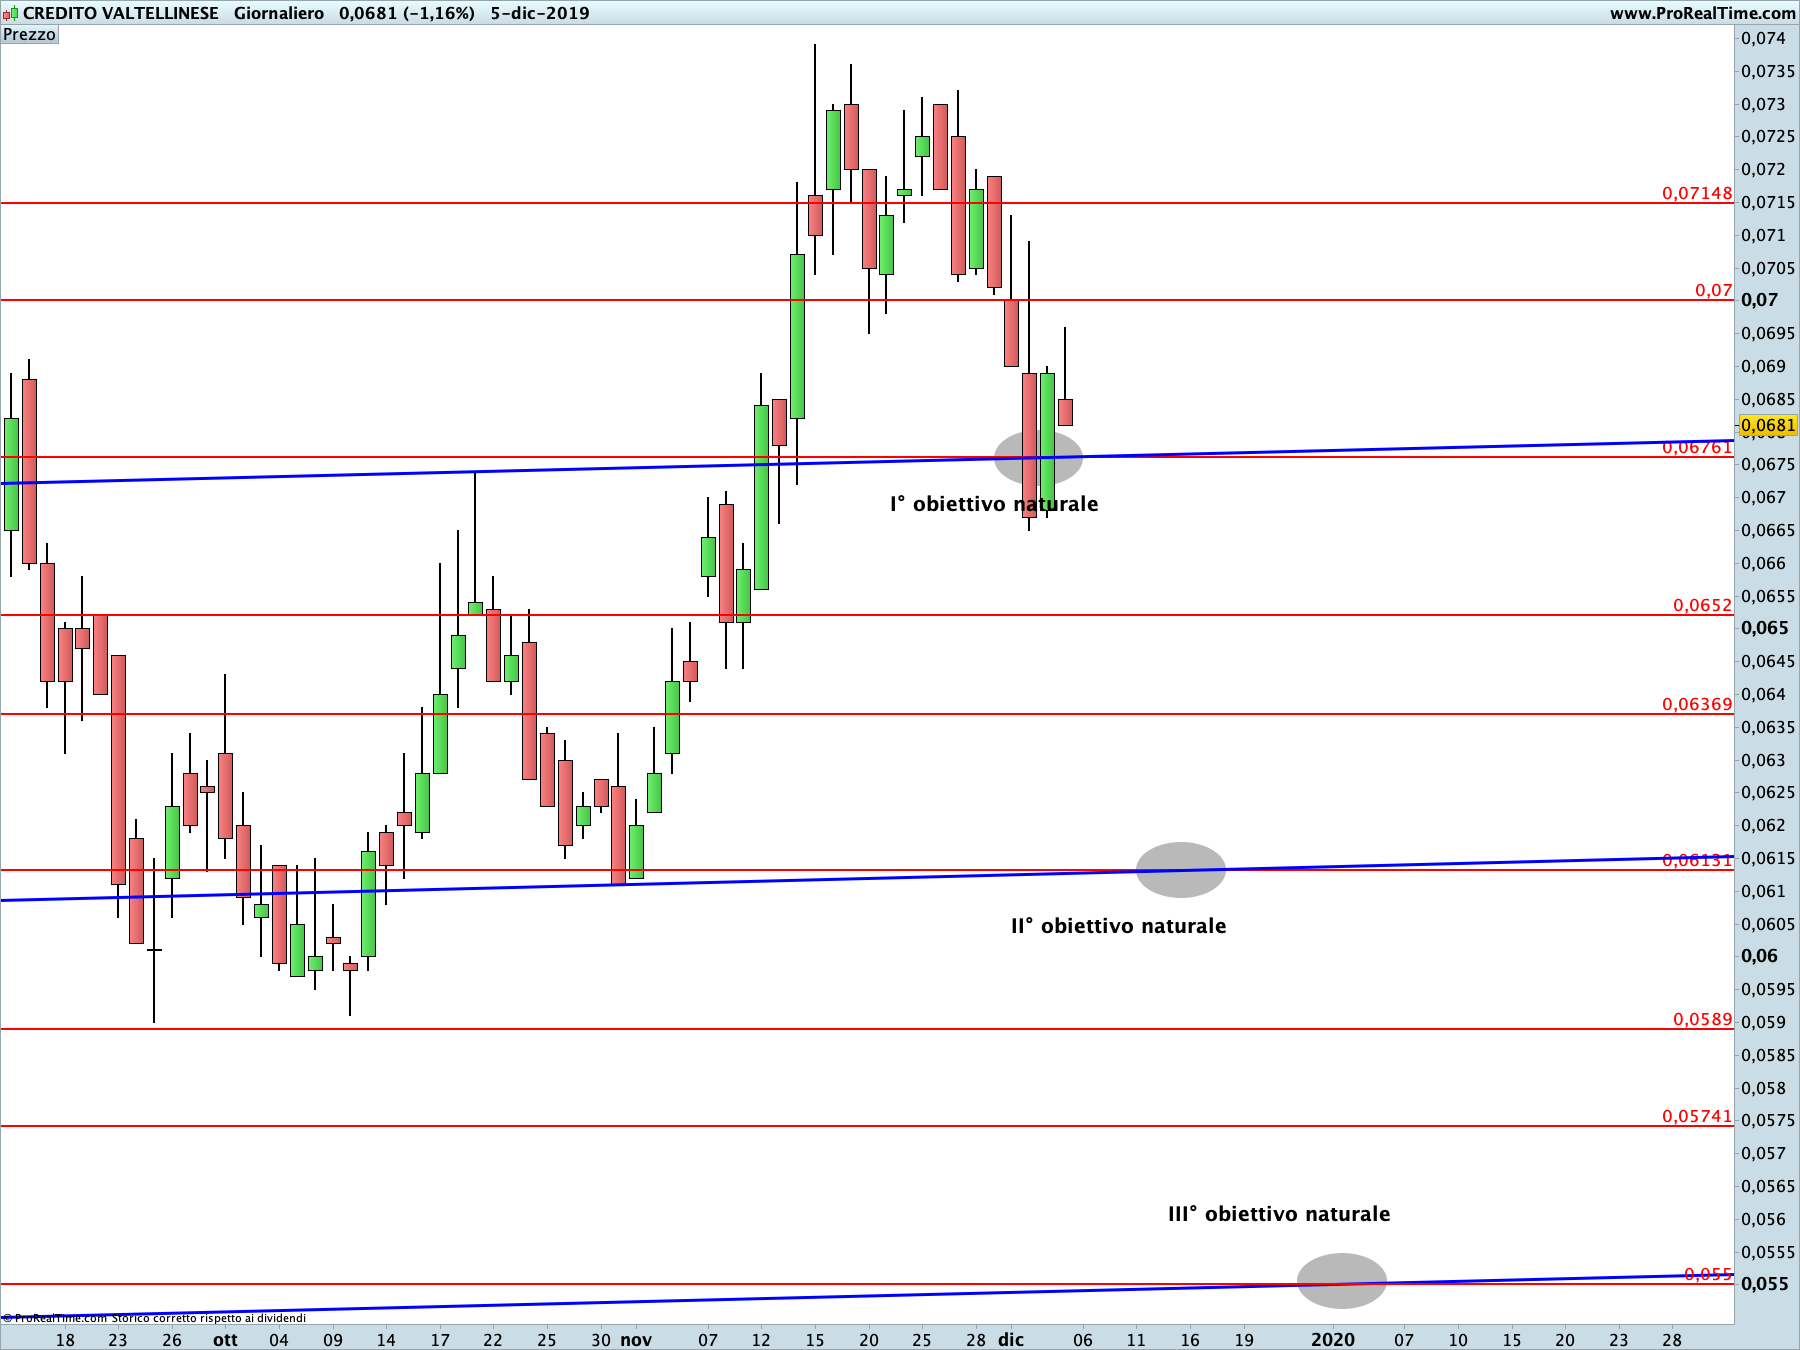The image size is (1800, 1350).
Task: Click the red level label 0,06369
Action: 1697,704
